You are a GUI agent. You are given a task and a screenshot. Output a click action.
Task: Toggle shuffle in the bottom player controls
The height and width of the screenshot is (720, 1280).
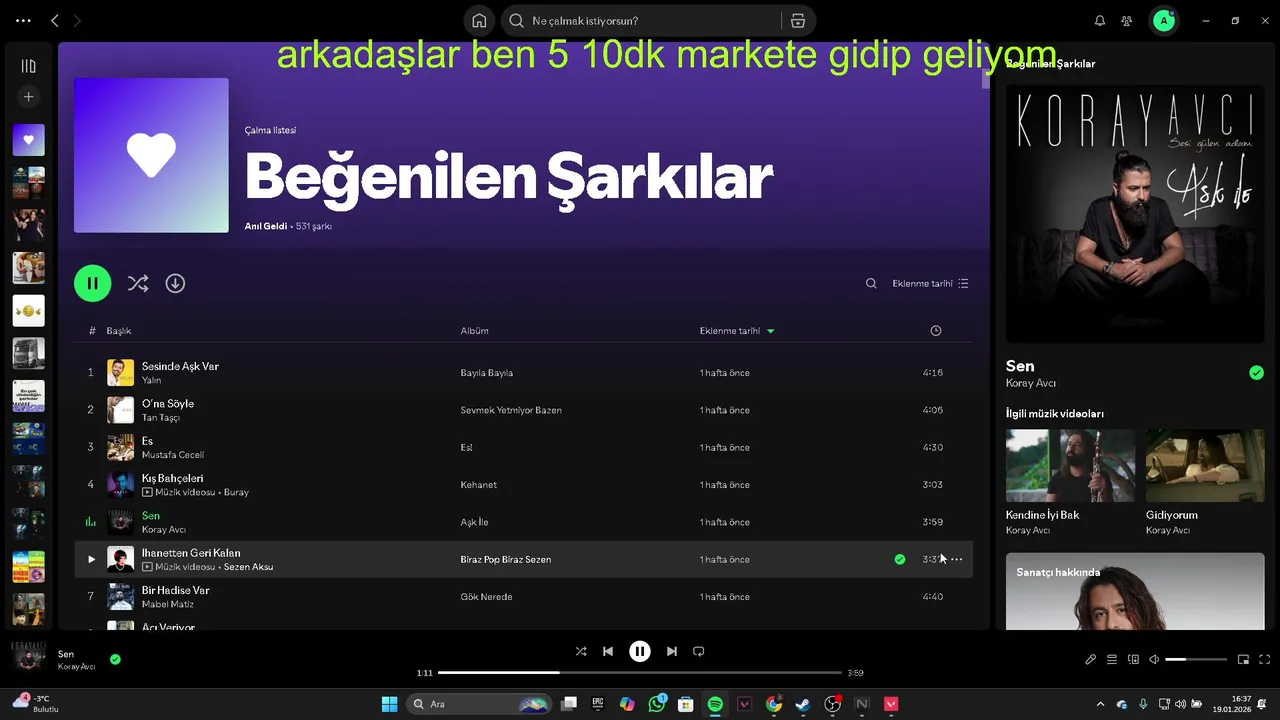click(x=581, y=651)
